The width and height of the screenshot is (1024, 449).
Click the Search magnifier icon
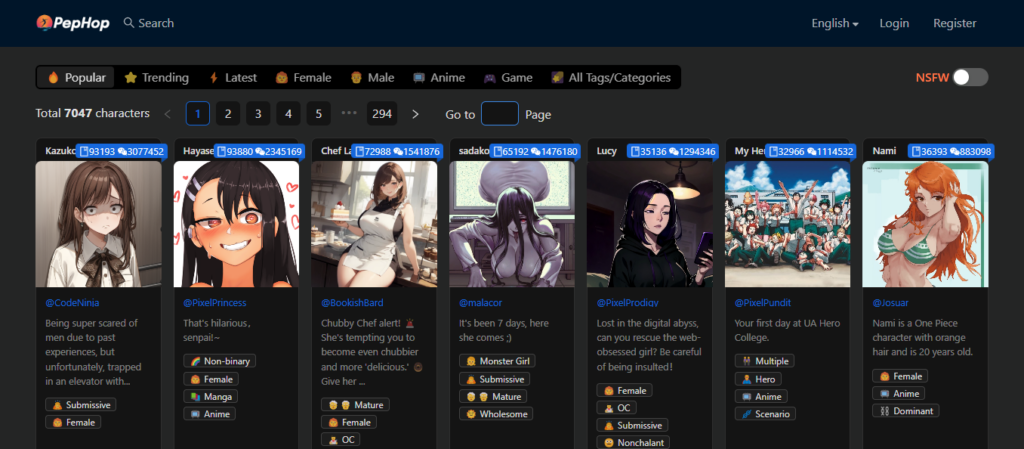pyautogui.click(x=129, y=23)
